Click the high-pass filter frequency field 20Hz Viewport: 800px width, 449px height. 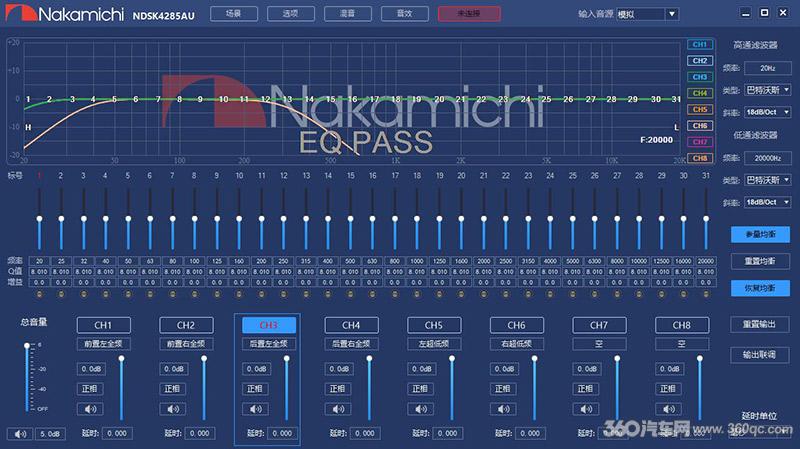[768, 68]
